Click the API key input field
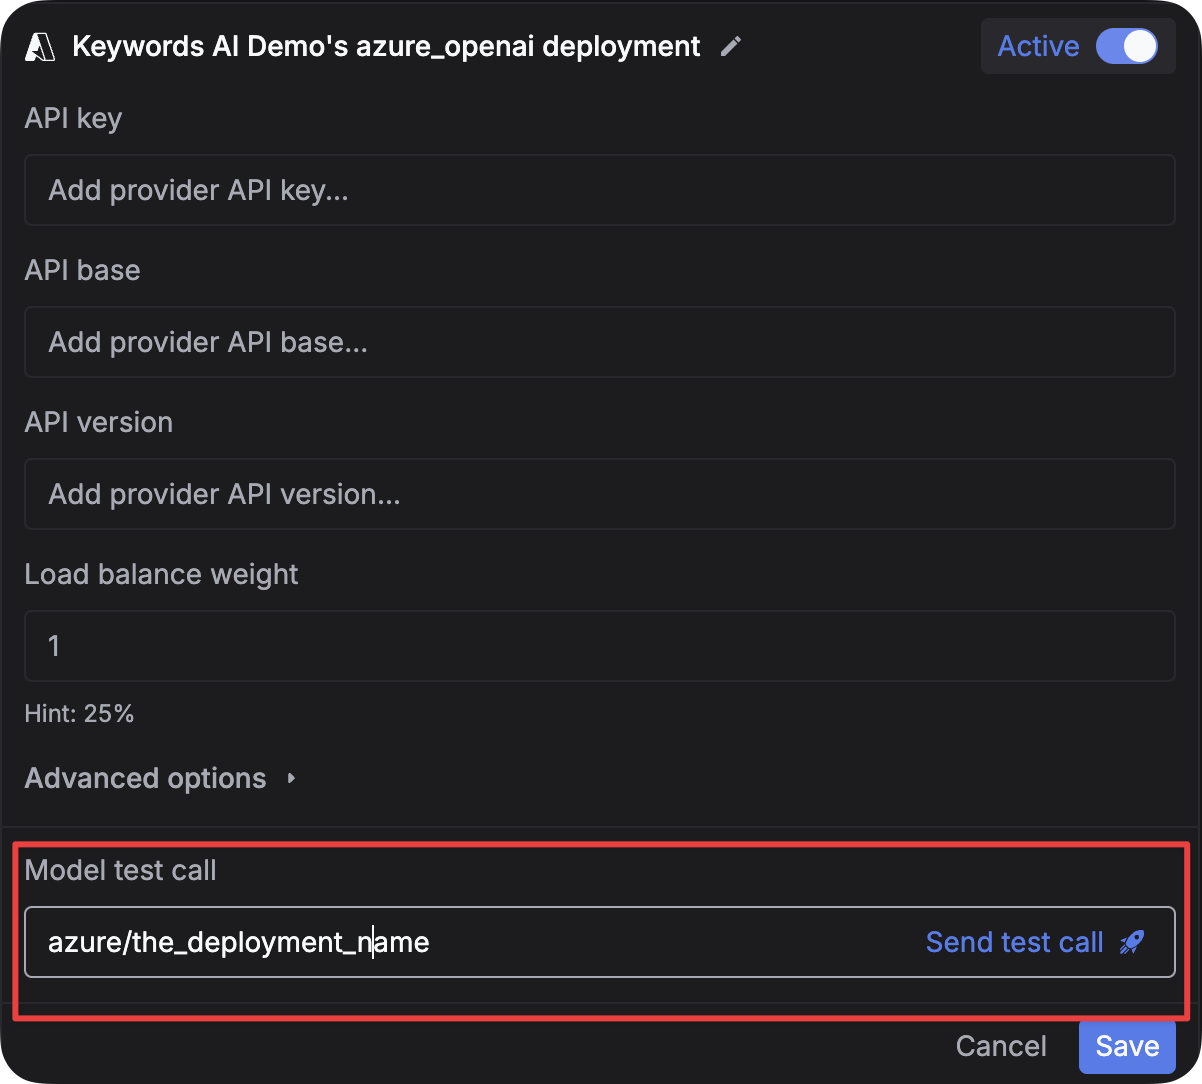Viewport: 1202px width, 1084px height. click(x=600, y=190)
